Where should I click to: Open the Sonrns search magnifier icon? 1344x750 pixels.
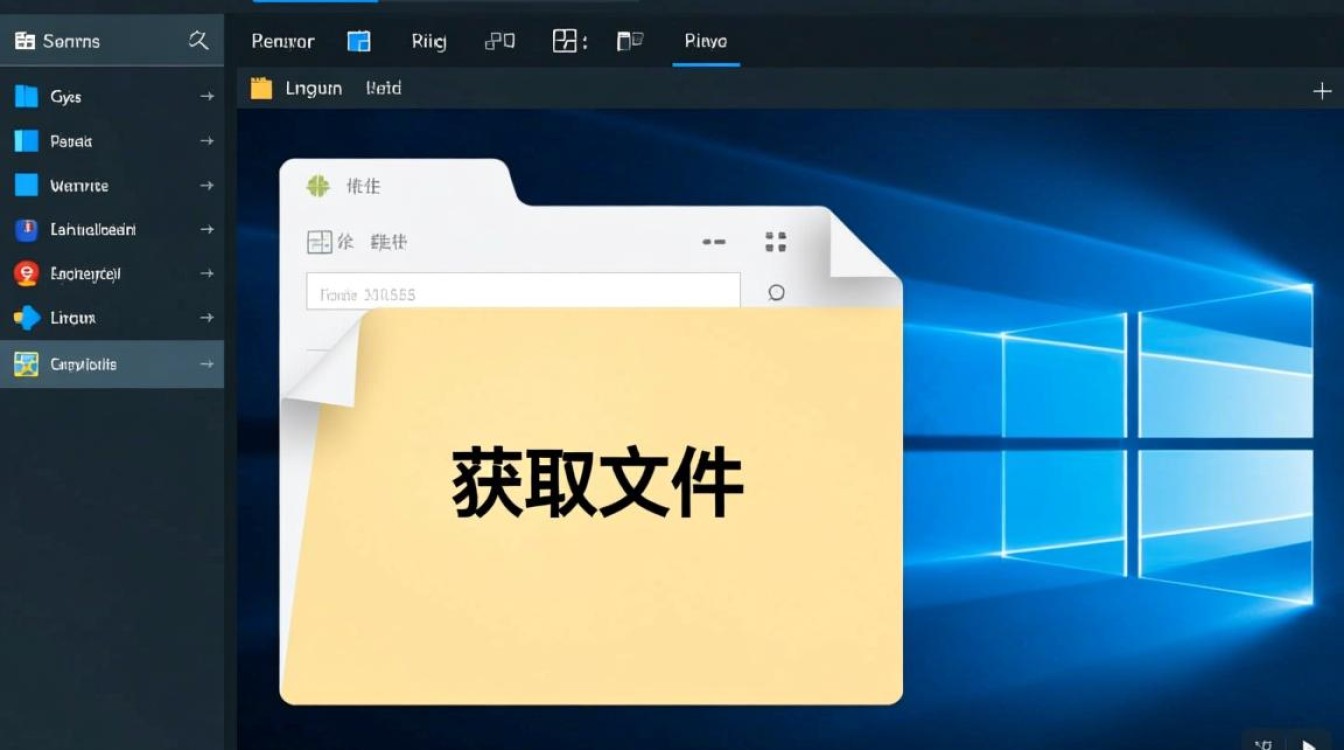pos(198,41)
